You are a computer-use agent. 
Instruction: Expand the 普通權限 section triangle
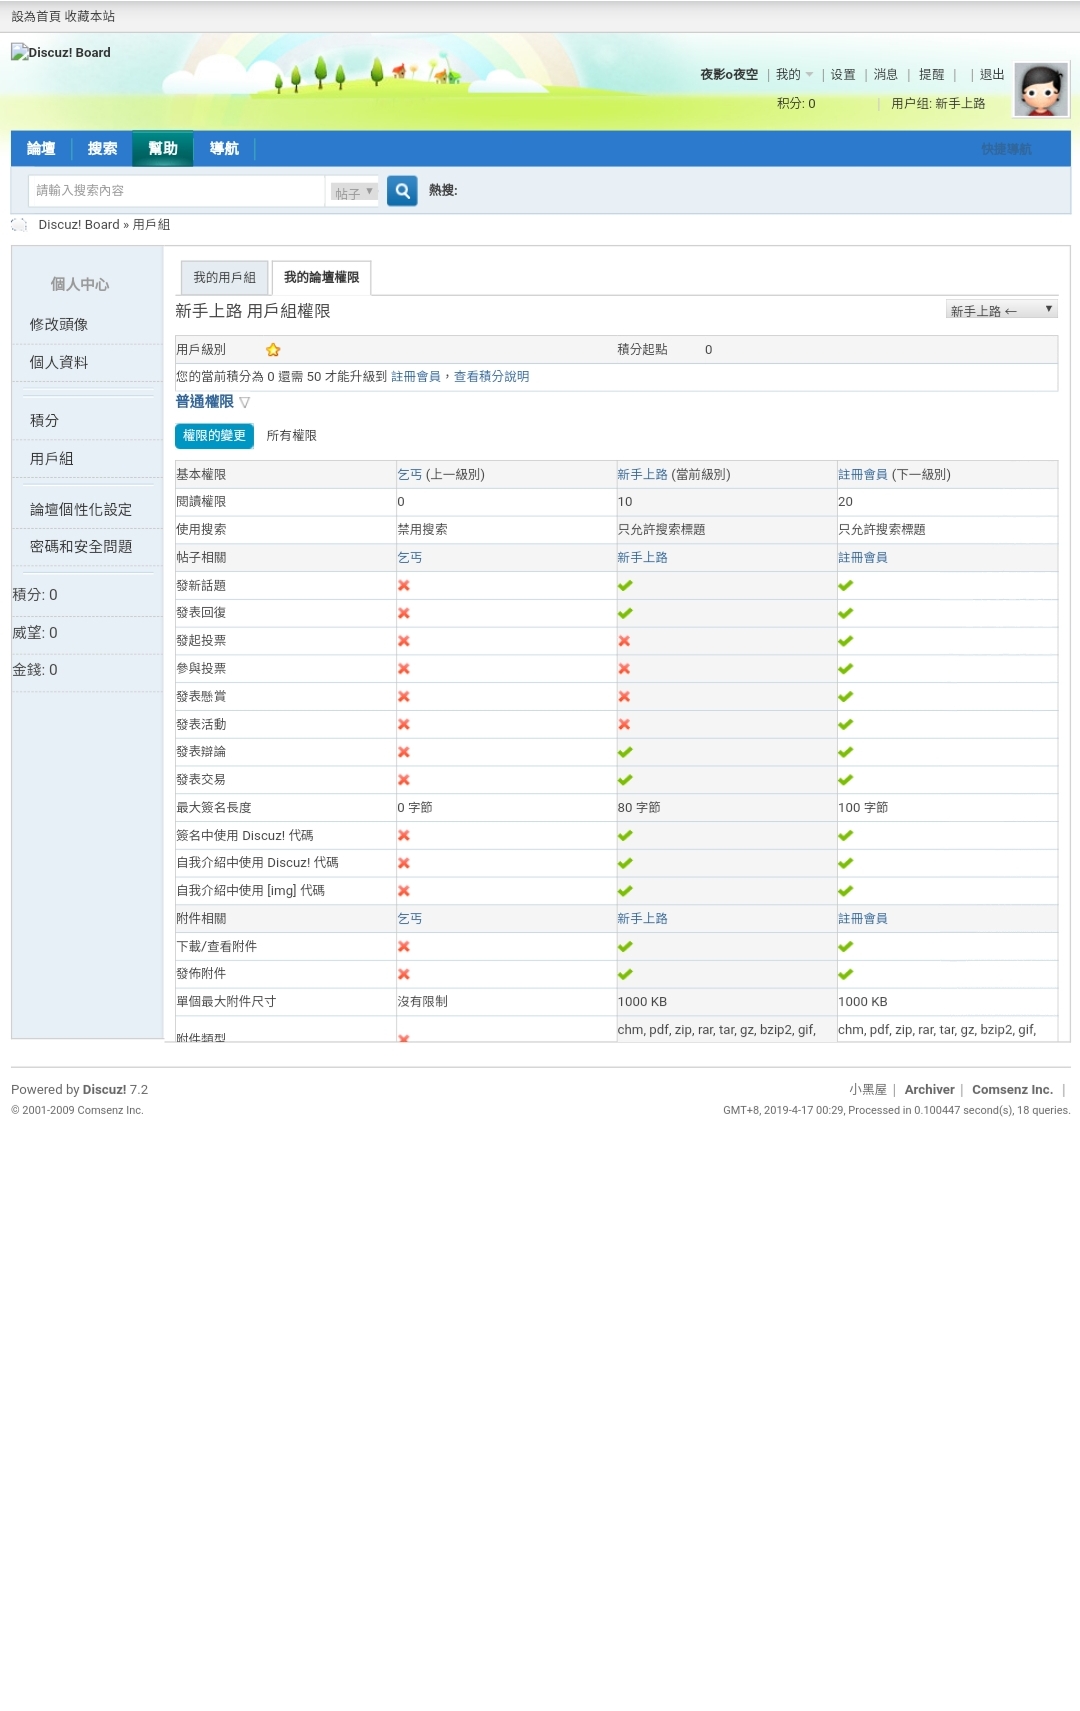click(245, 403)
